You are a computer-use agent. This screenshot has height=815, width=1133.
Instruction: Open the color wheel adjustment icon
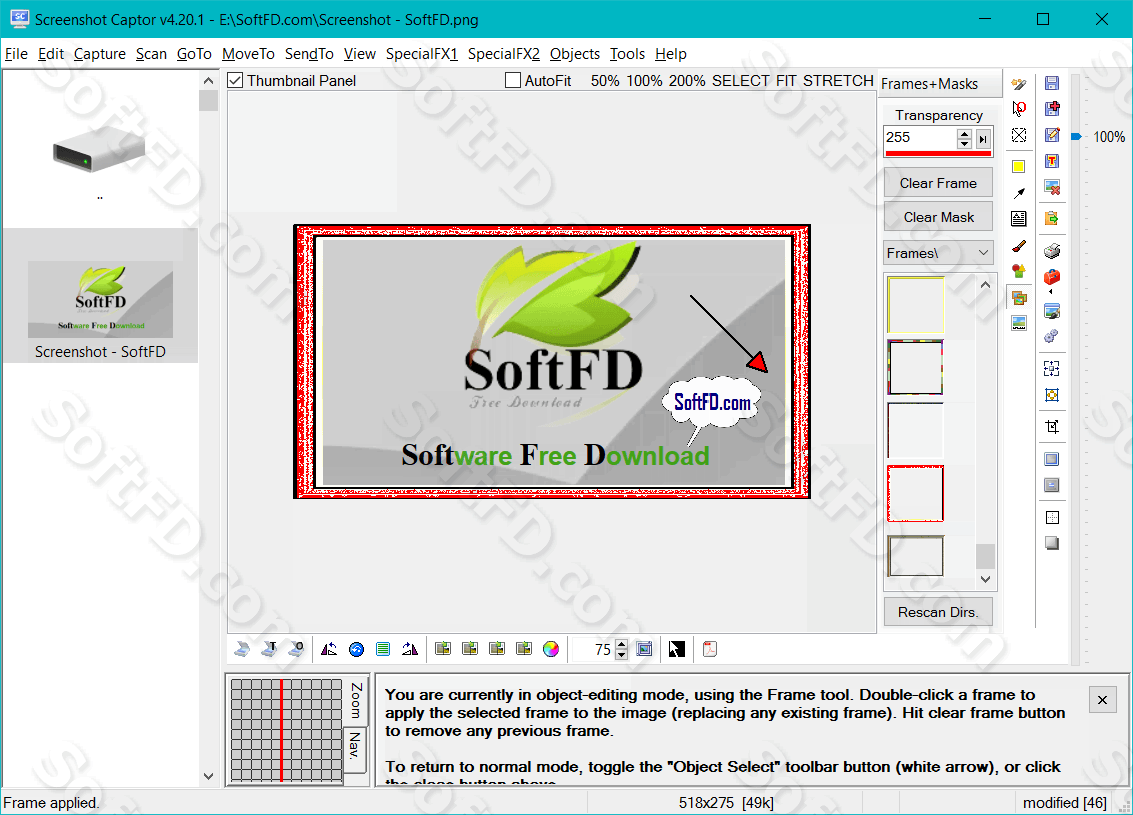point(551,650)
